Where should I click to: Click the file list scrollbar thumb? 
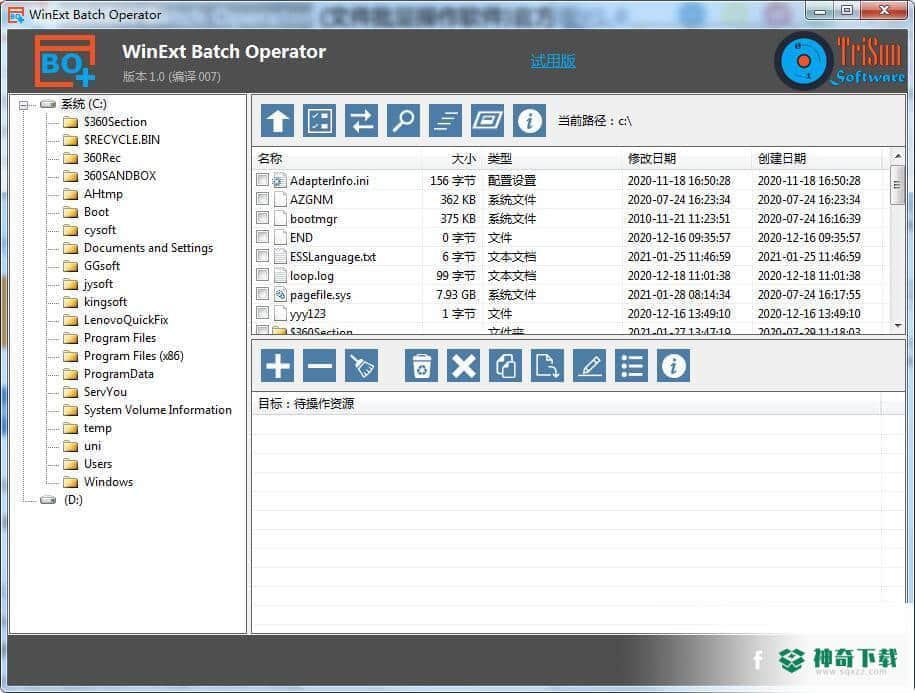tap(897, 185)
